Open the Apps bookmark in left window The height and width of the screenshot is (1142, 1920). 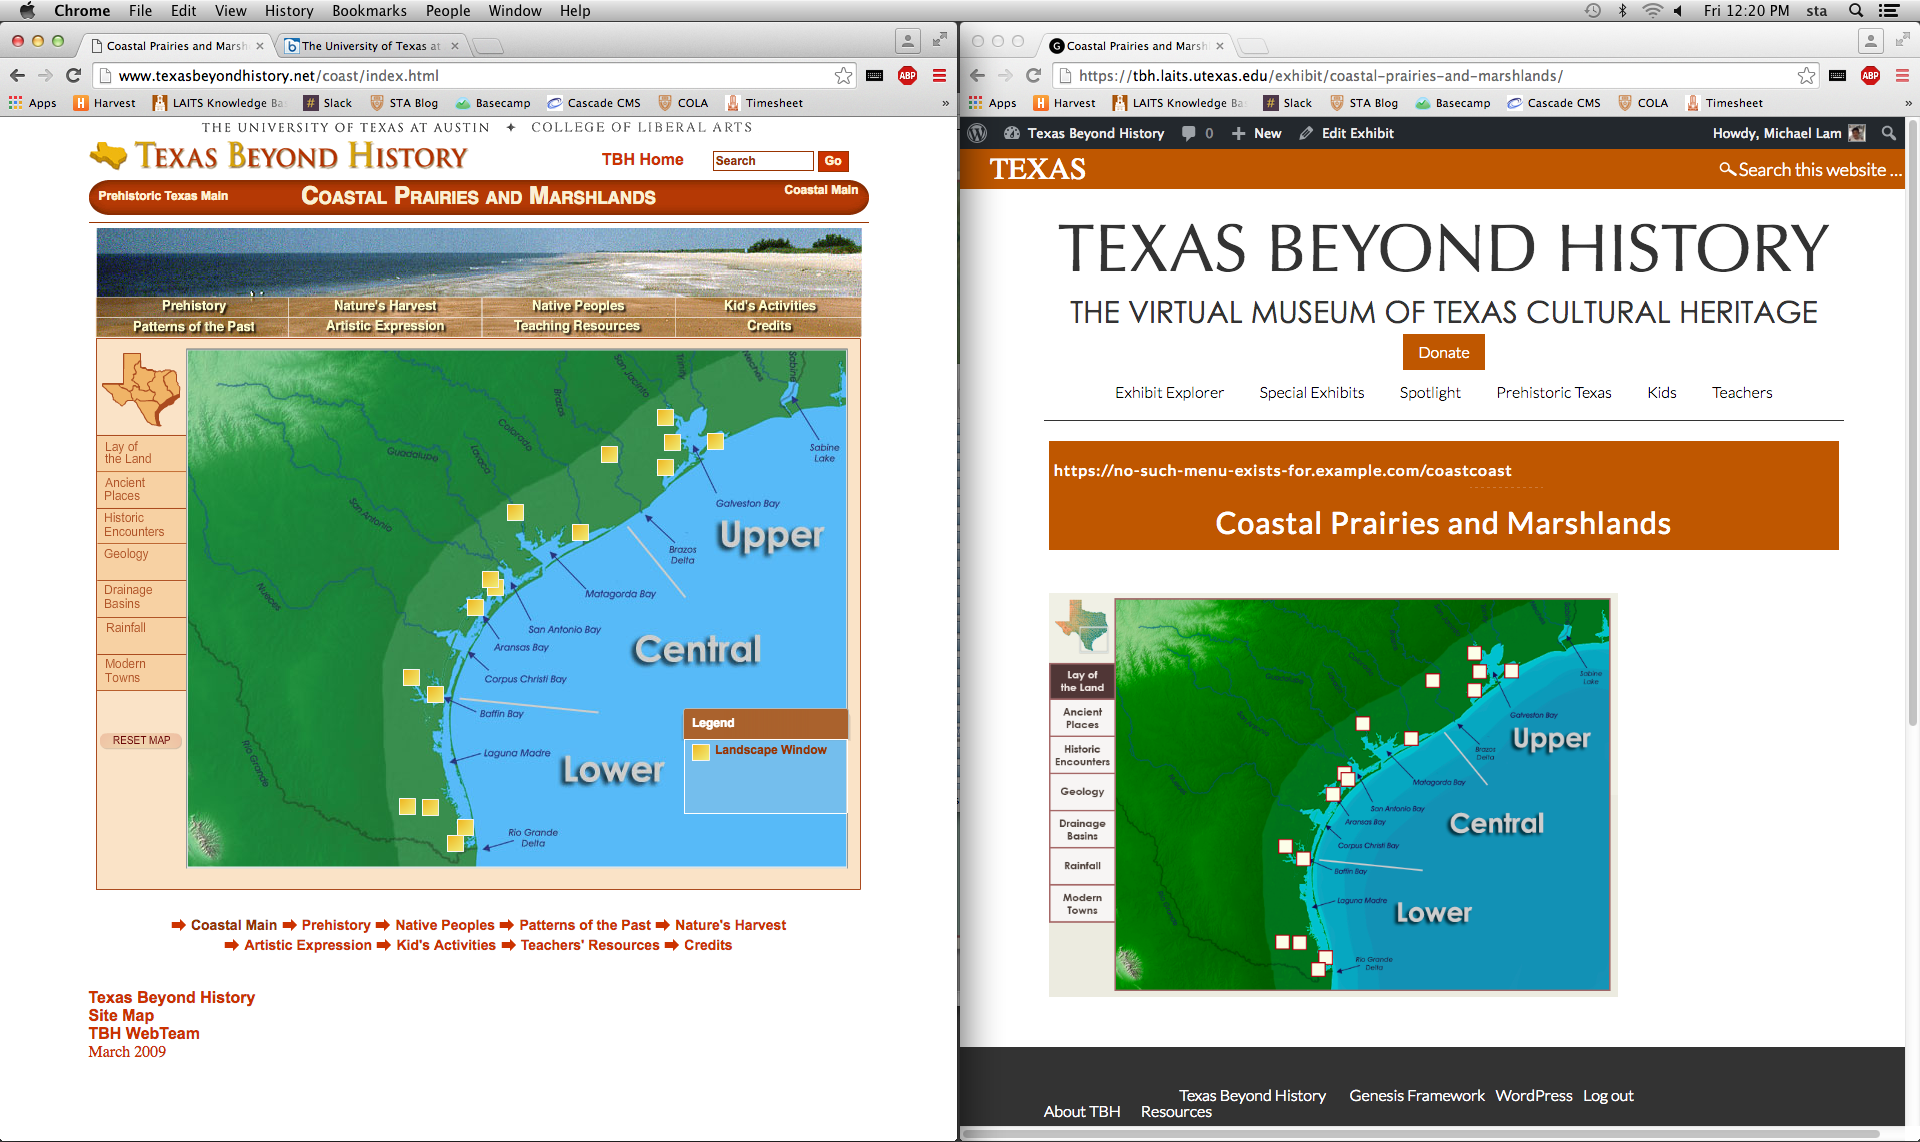[33, 103]
